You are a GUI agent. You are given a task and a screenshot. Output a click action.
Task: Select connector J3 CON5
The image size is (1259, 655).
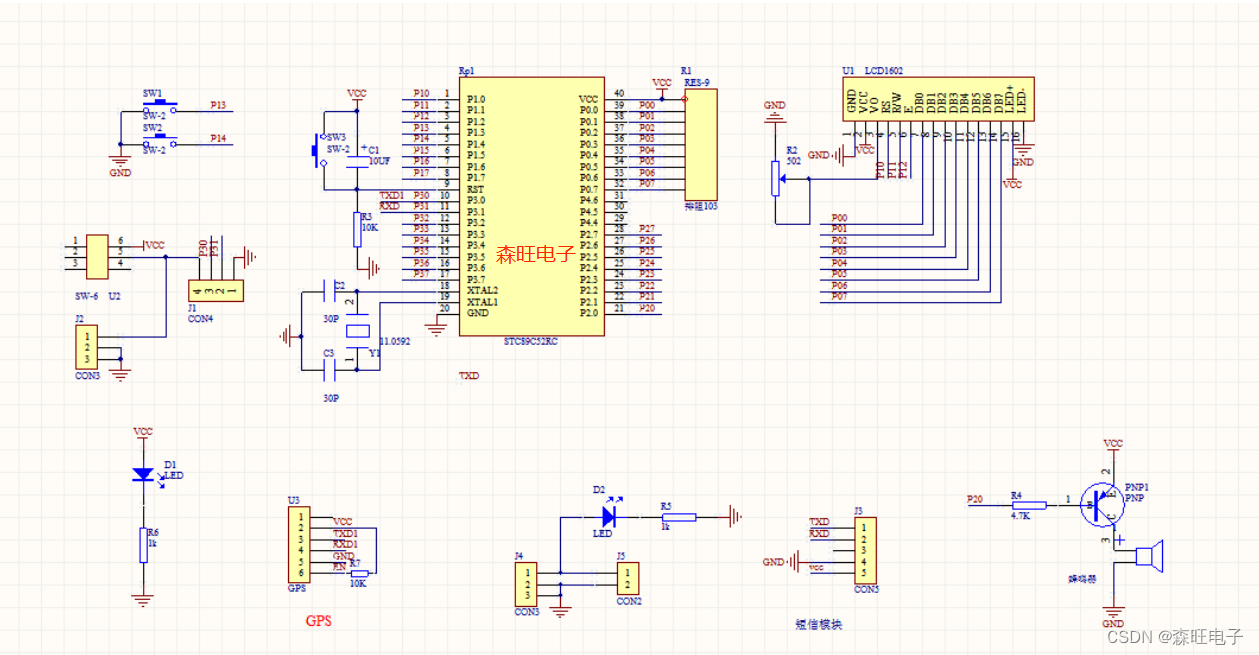click(x=866, y=549)
